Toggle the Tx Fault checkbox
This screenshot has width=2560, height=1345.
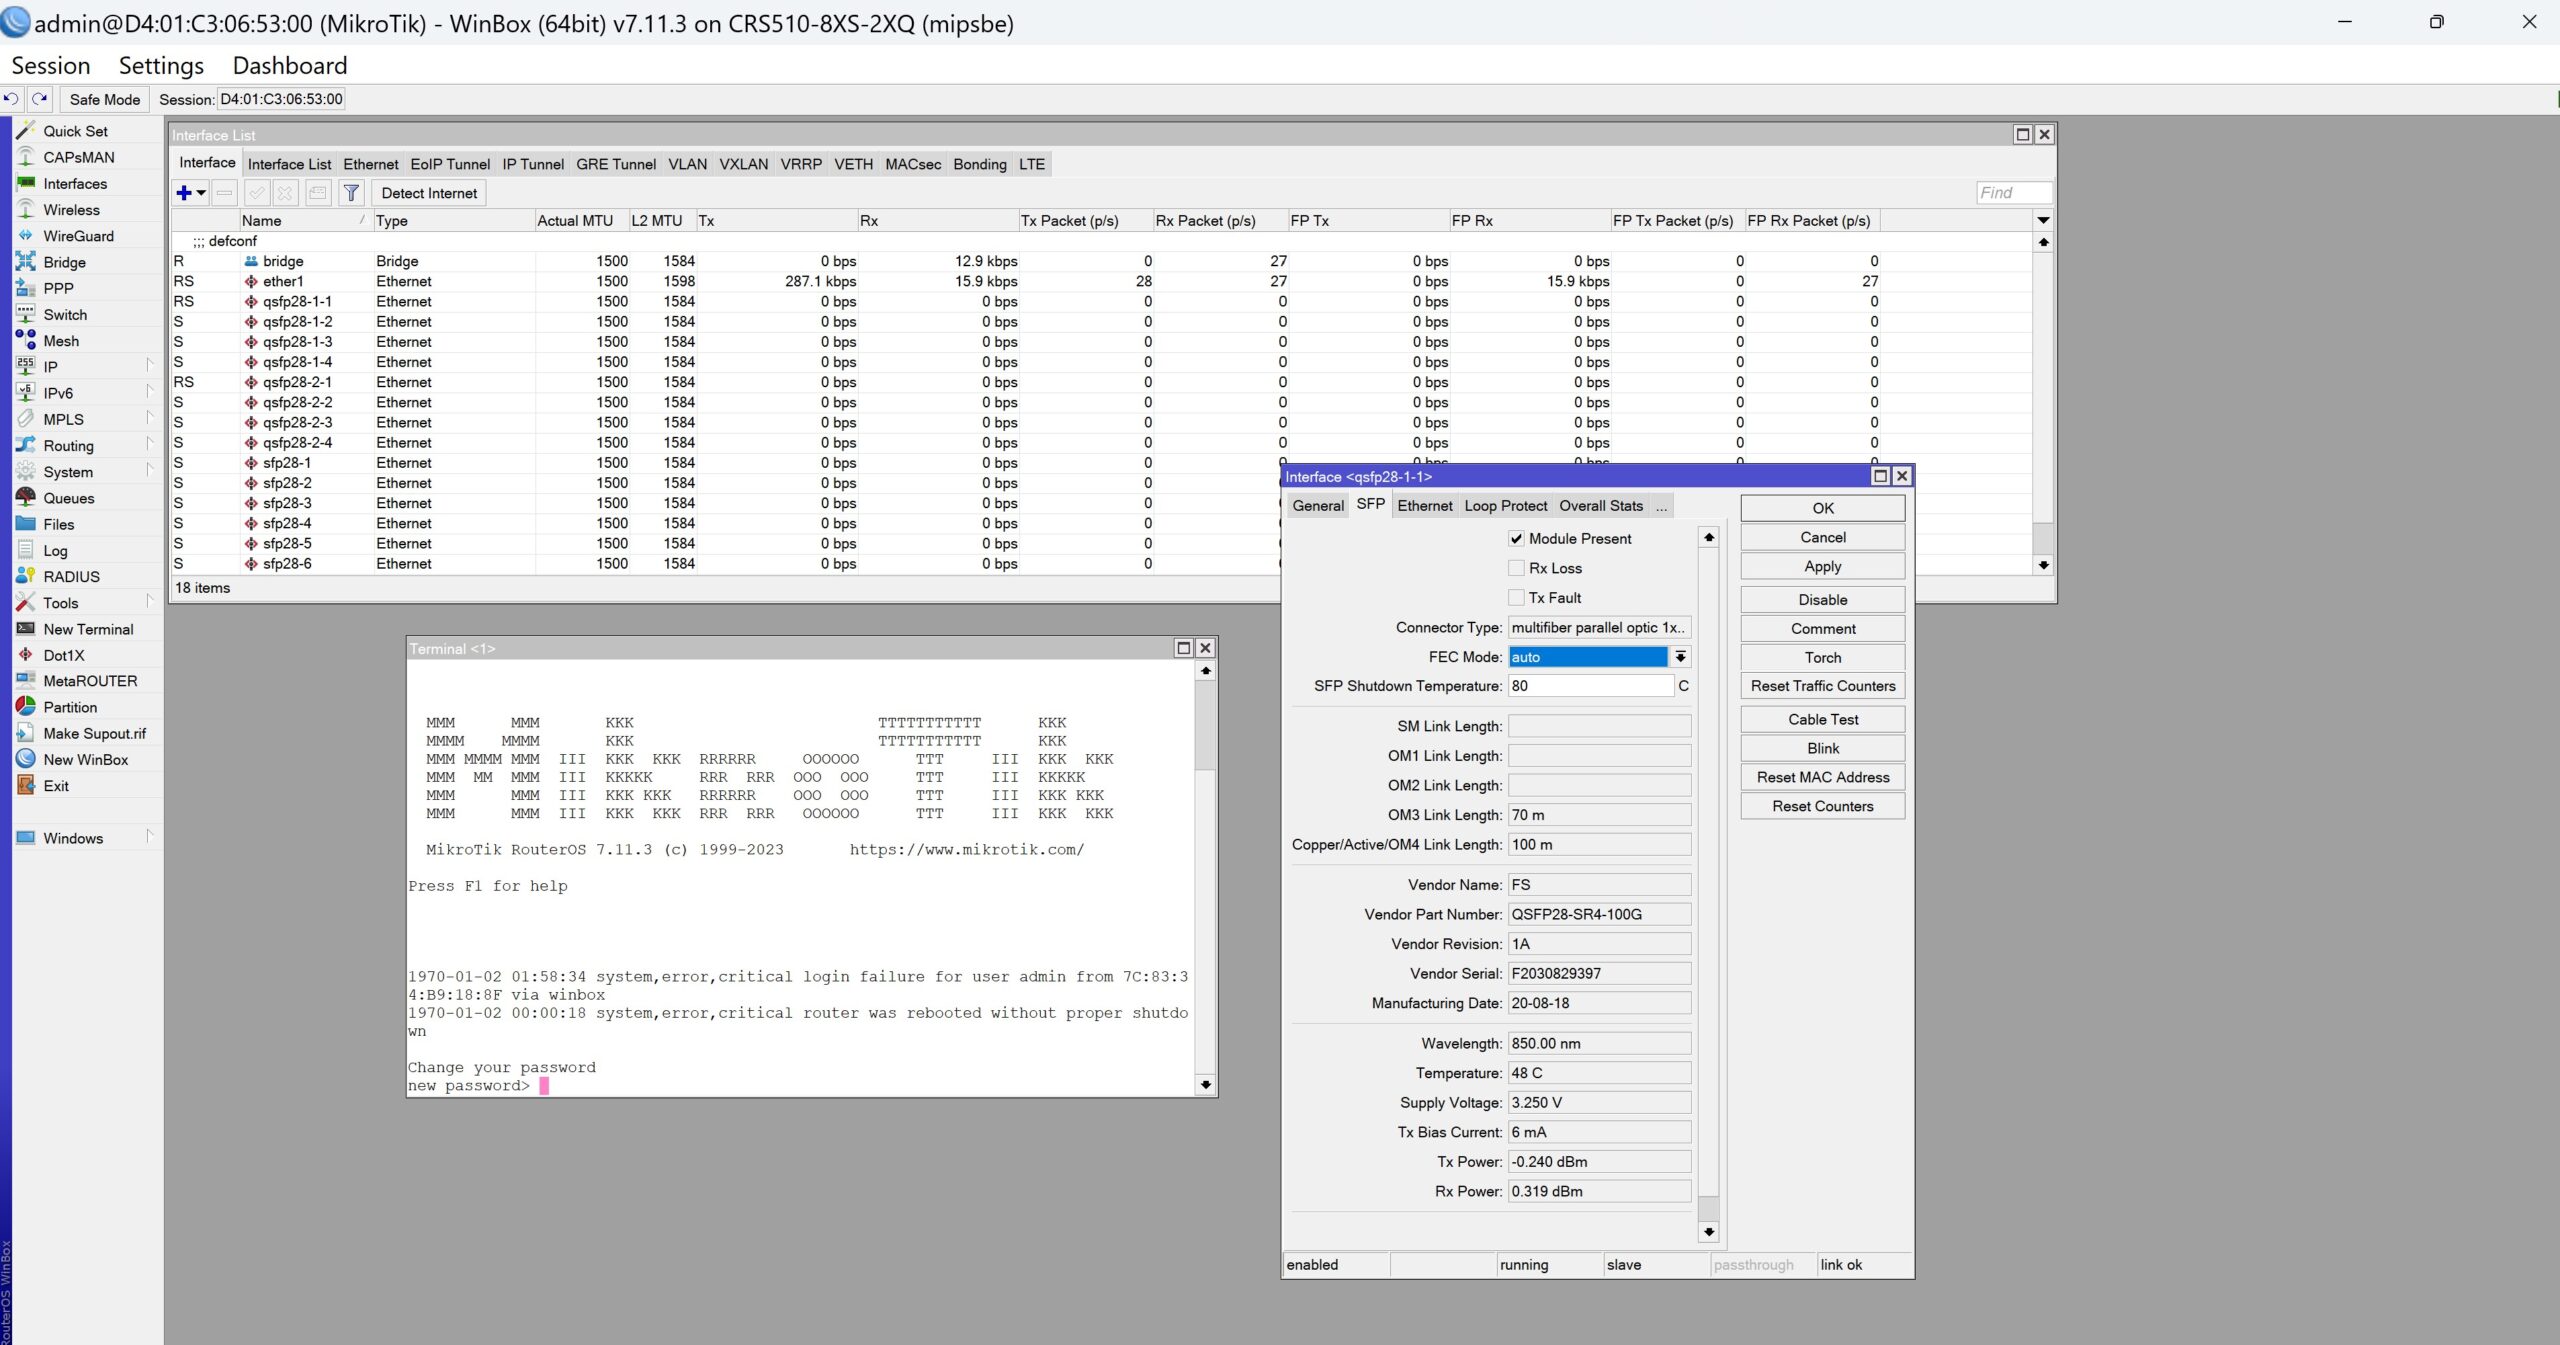(x=1516, y=598)
